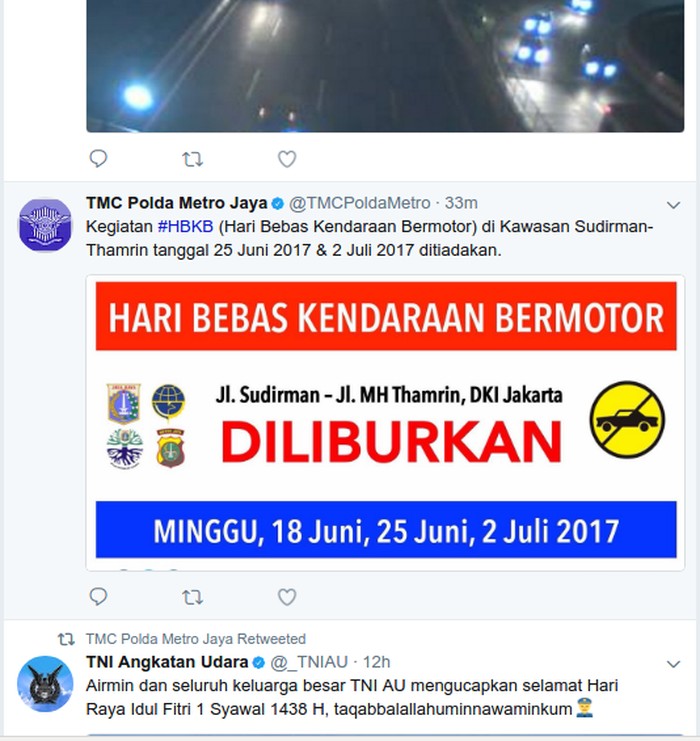Click the TMC Polda Metro Jaya Retweeted label
This screenshot has width=700, height=741.
pos(196,638)
